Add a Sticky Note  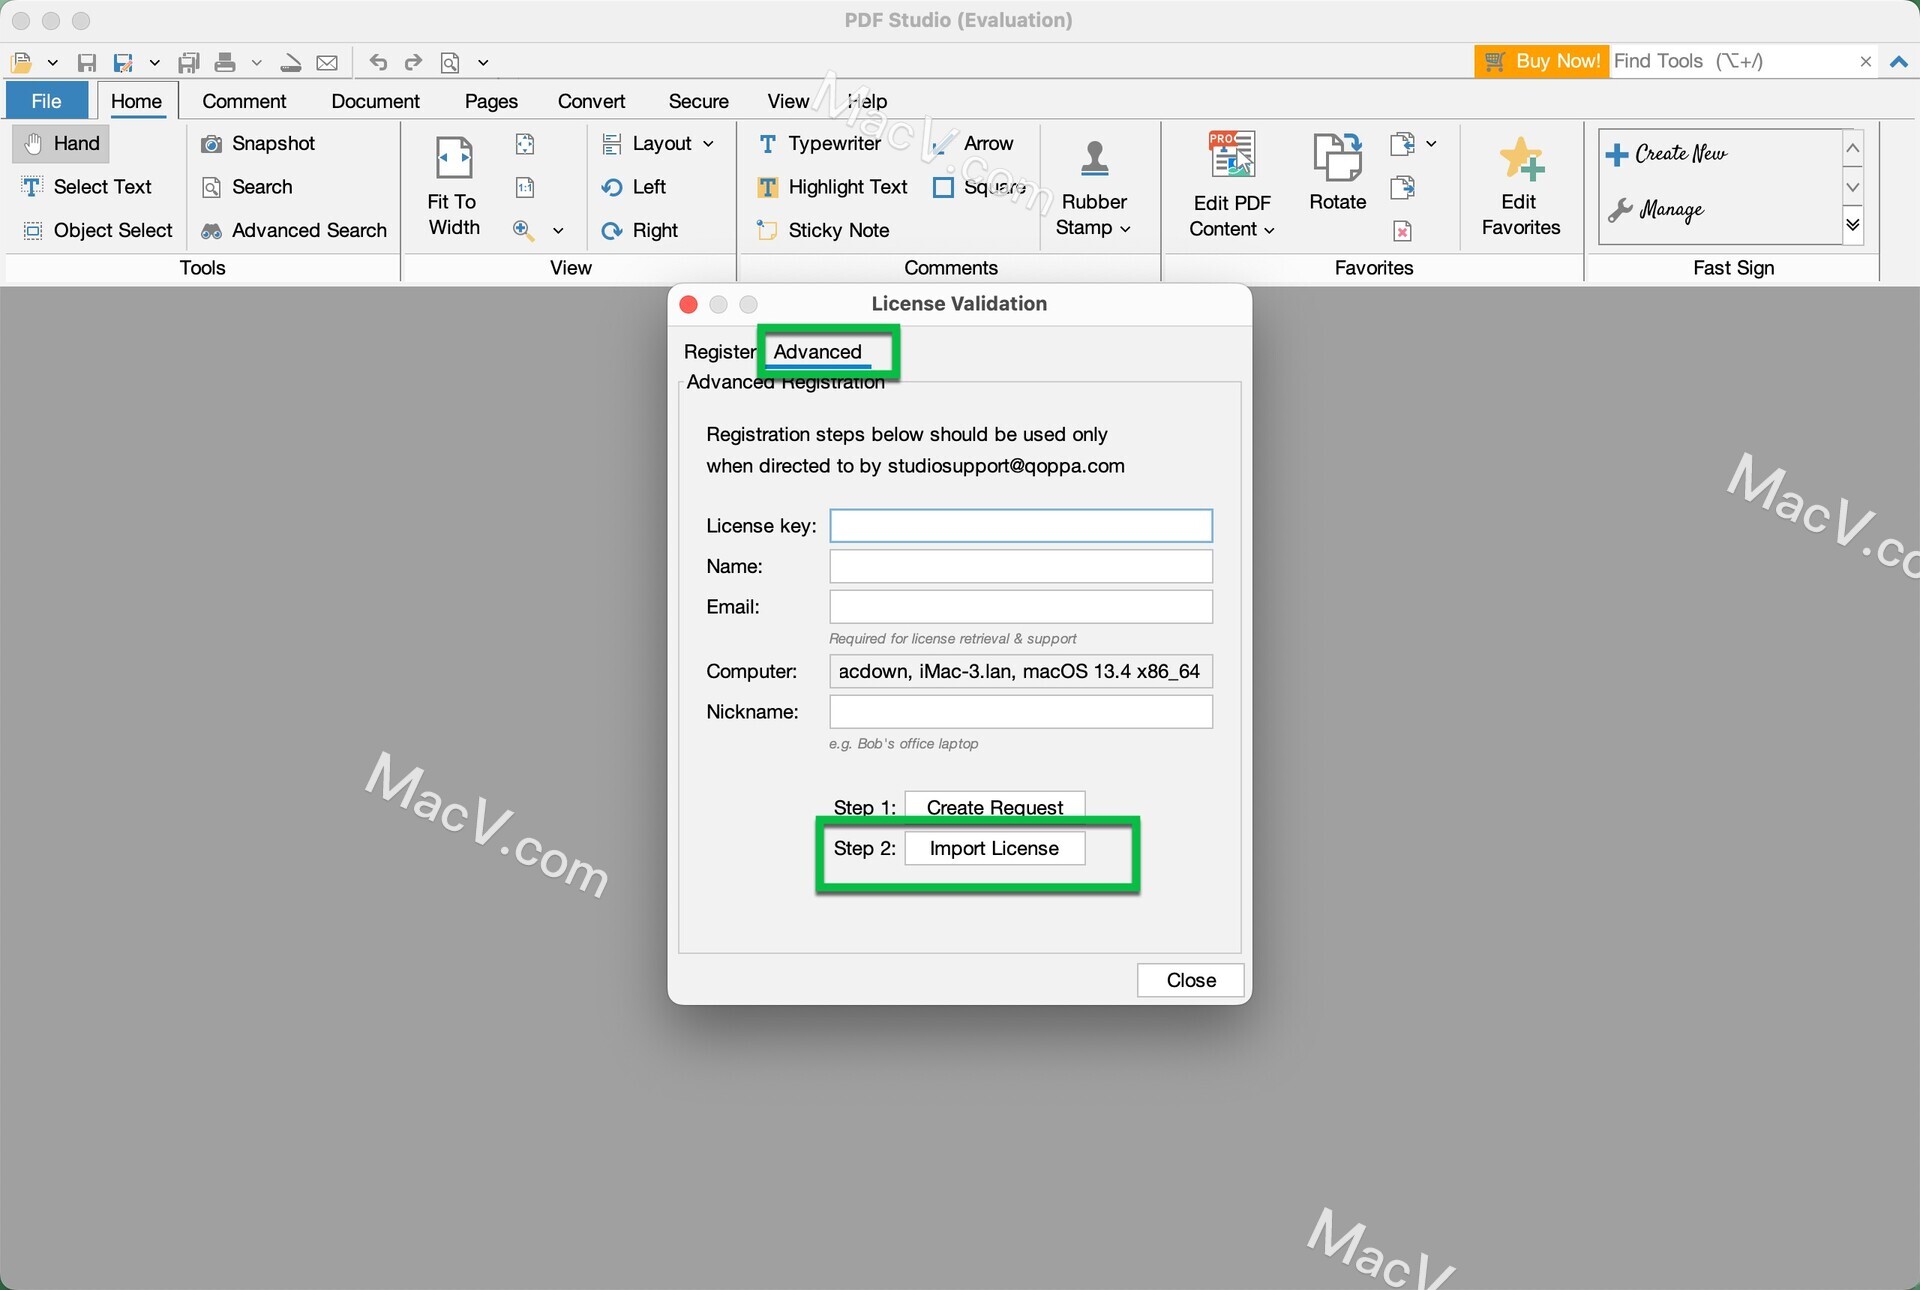[x=823, y=230]
